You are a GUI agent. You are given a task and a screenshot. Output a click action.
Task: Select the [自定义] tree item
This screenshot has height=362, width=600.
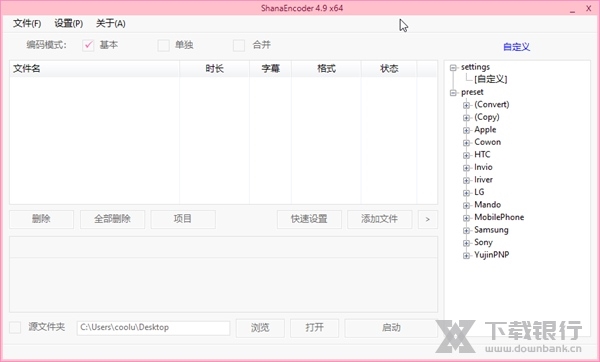tap(491, 79)
